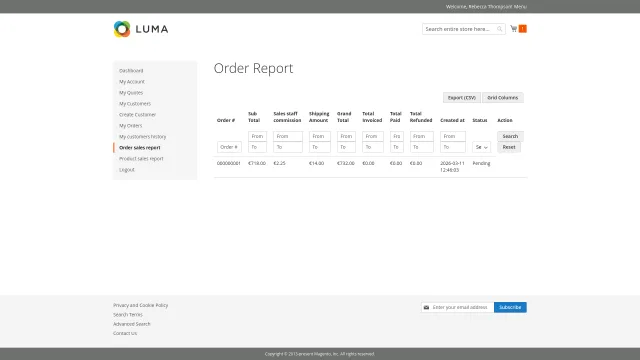This screenshot has height=360, width=640.
Task: Focus Total Invoiced To field
Action: pyautogui.click(x=373, y=147)
